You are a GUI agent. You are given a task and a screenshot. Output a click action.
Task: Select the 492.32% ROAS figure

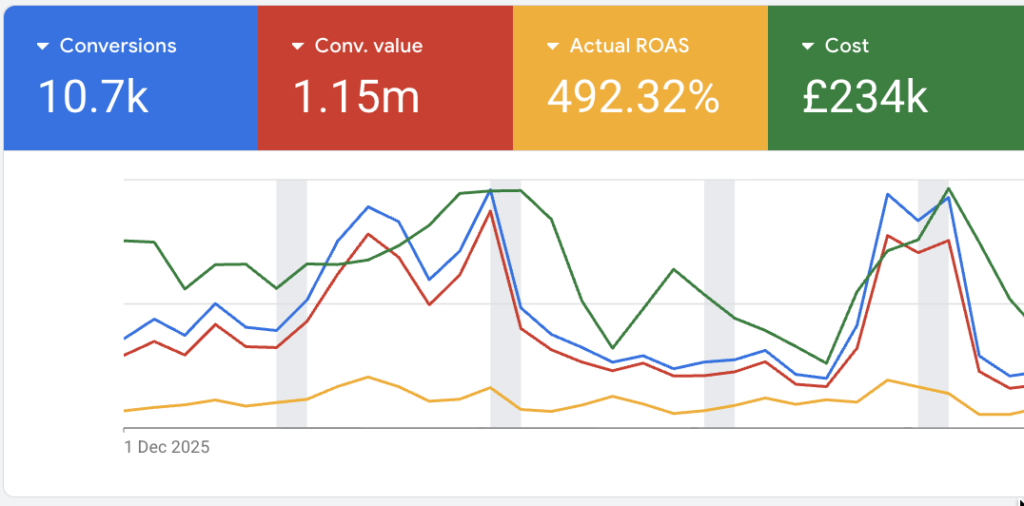[633, 97]
